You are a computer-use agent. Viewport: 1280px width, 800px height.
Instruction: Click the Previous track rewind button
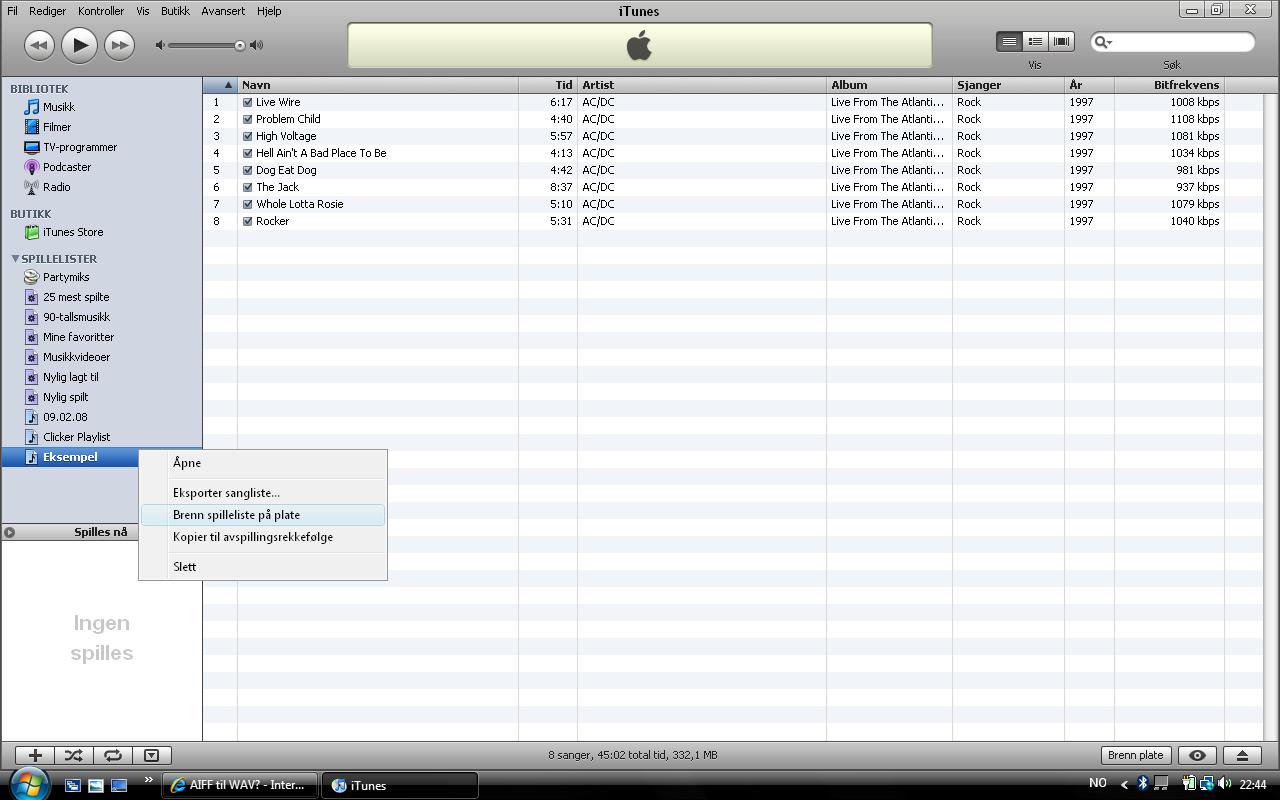coord(39,44)
